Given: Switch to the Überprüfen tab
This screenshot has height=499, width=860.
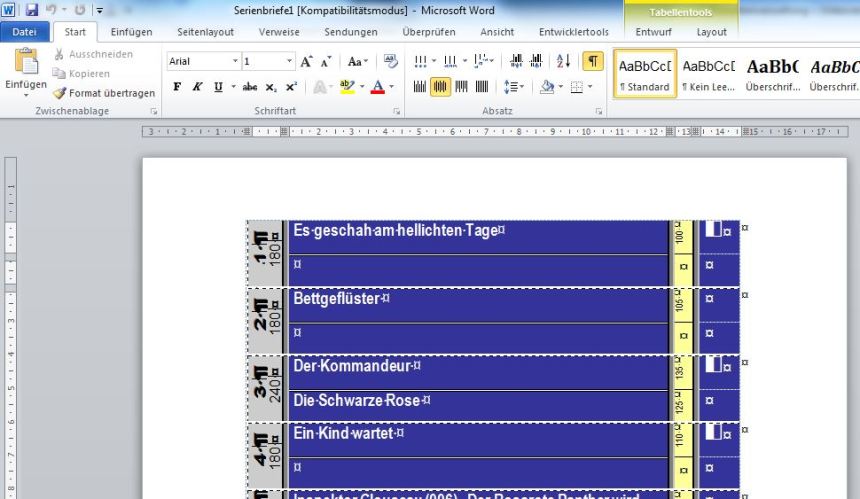Looking at the screenshot, I should 429,32.
